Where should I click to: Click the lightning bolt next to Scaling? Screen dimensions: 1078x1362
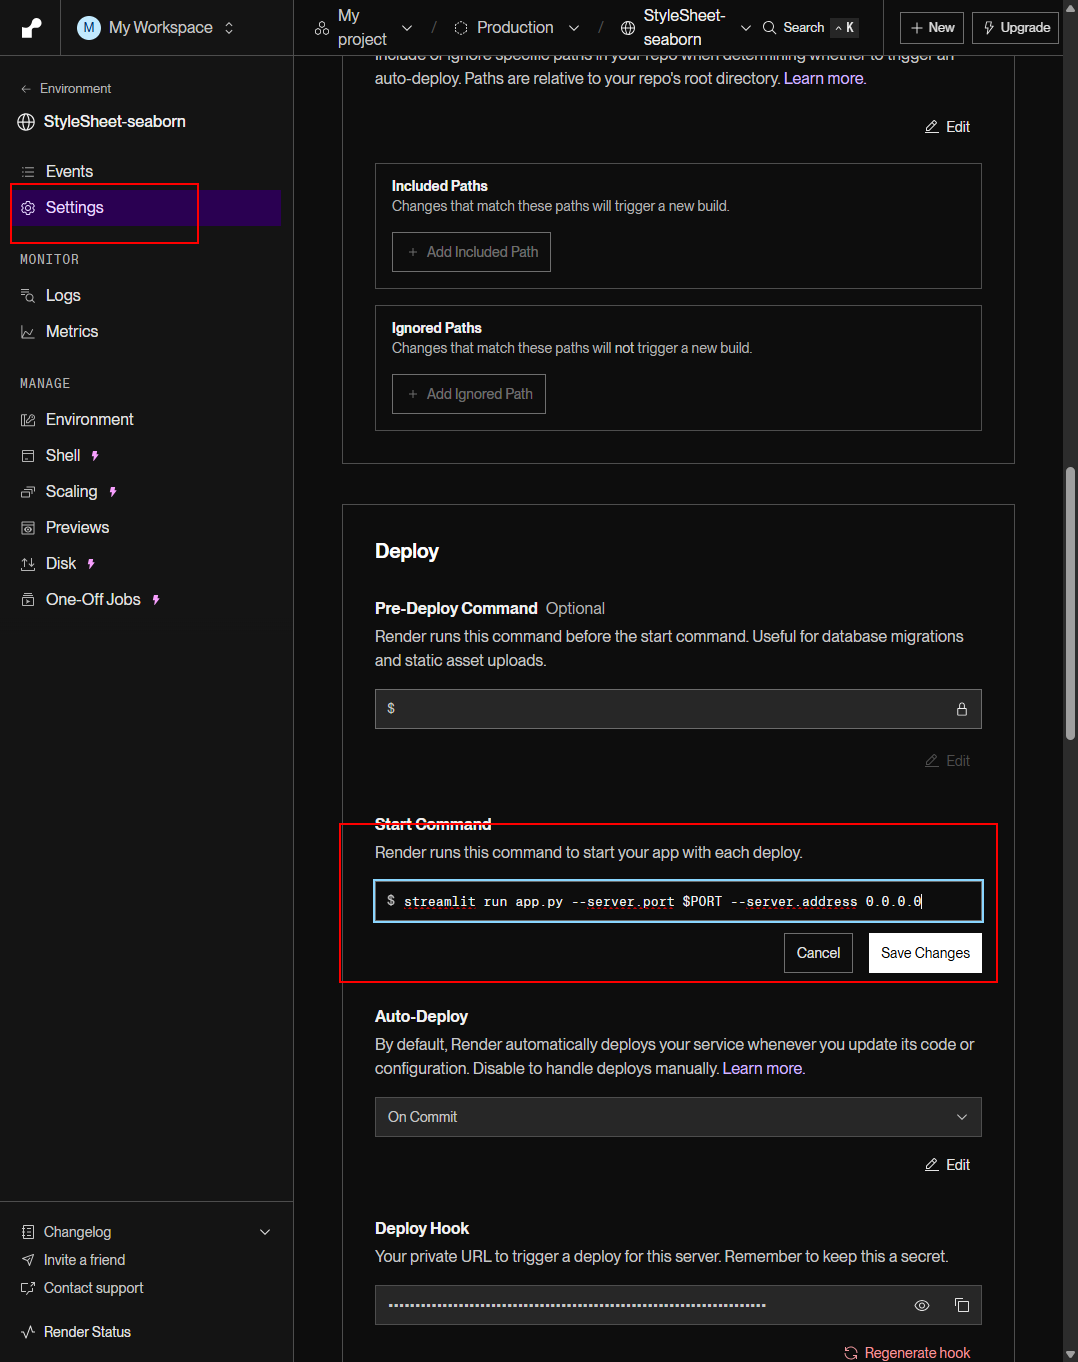[113, 492]
